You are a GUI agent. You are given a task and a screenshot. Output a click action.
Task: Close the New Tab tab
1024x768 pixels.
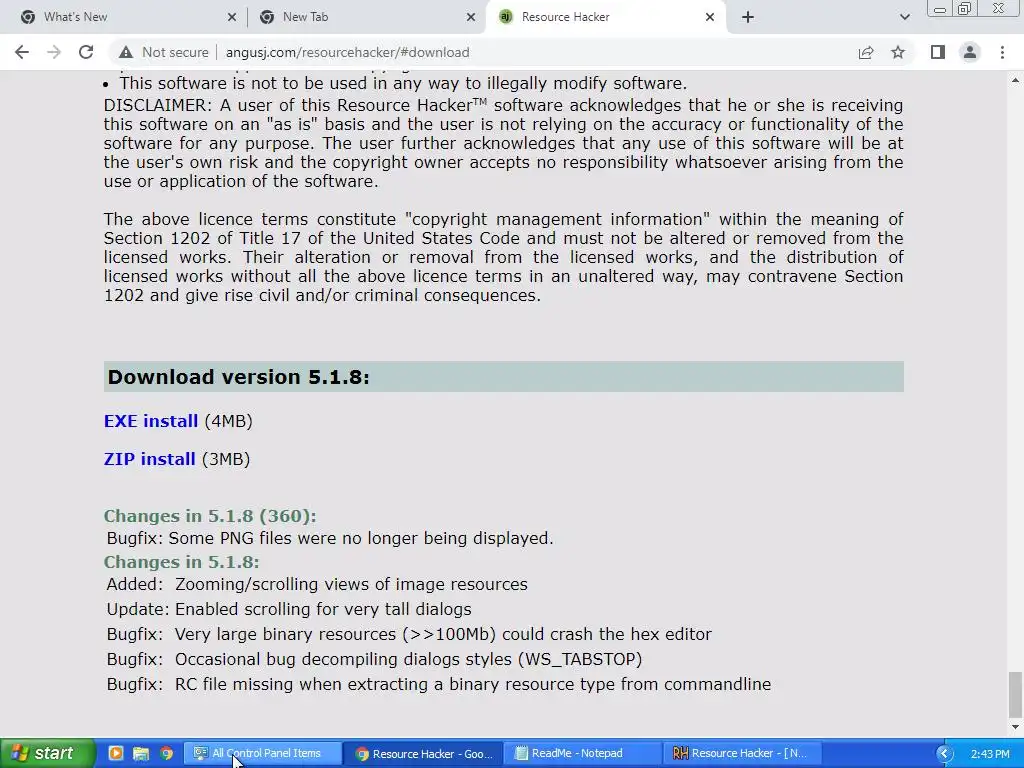pos(471,17)
